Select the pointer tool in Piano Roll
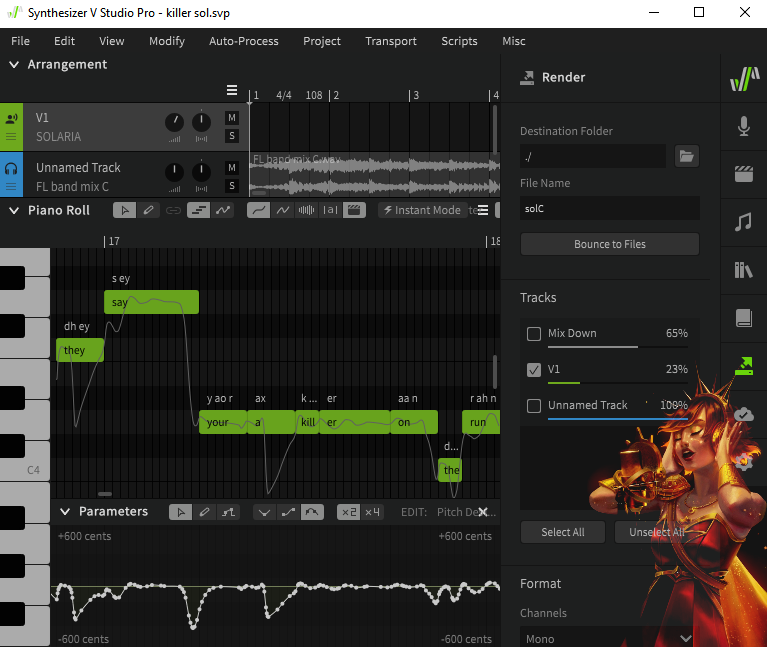Image resolution: width=767 pixels, height=647 pixels. click(125, 210)
